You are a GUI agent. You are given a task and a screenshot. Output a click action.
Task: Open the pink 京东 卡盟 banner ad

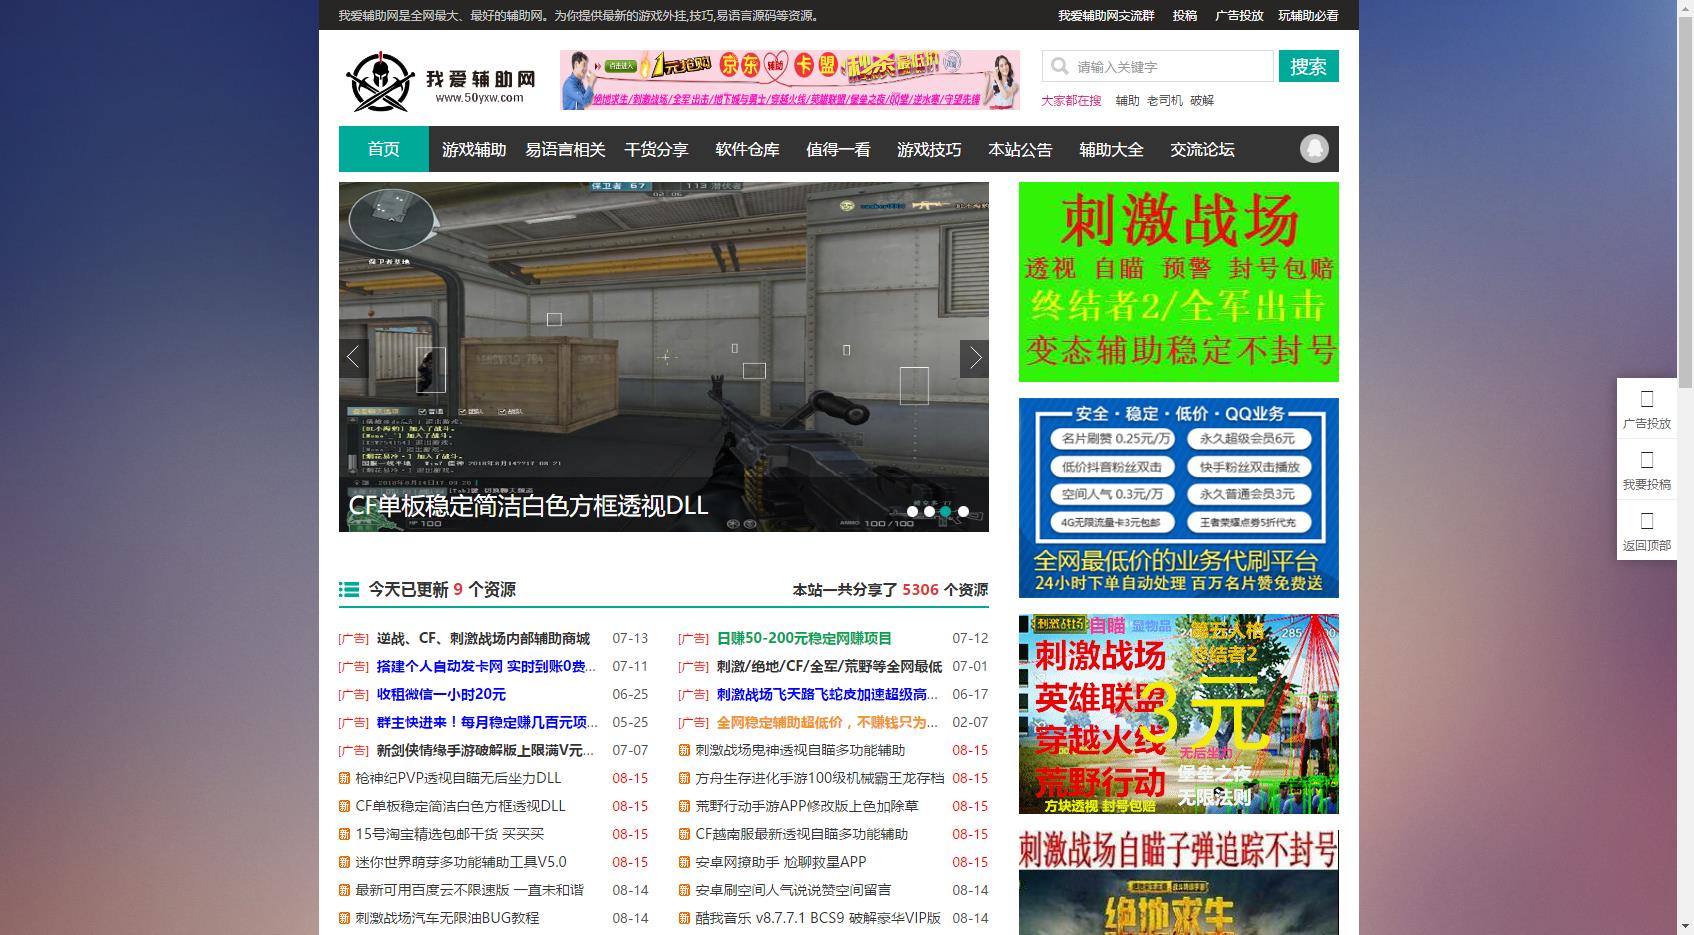coord(790,80)
